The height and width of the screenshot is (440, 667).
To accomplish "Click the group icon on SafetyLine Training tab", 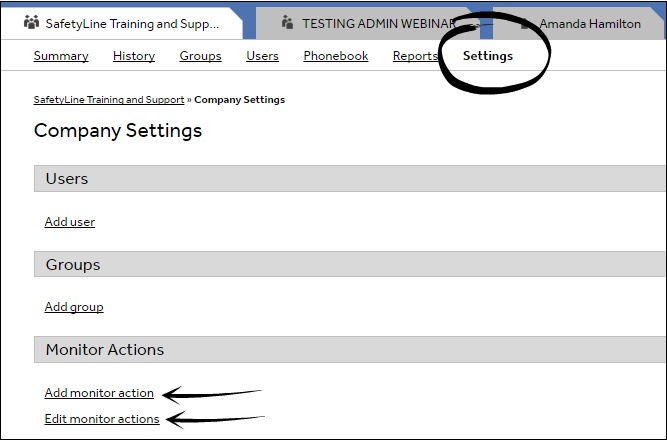I will pos(31,23).
